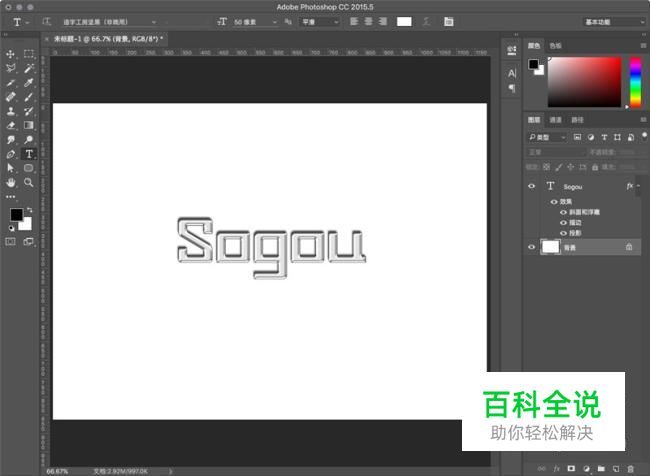Change screen mode from the toolbox
The image size is (650, 476).
pos(29,241)
